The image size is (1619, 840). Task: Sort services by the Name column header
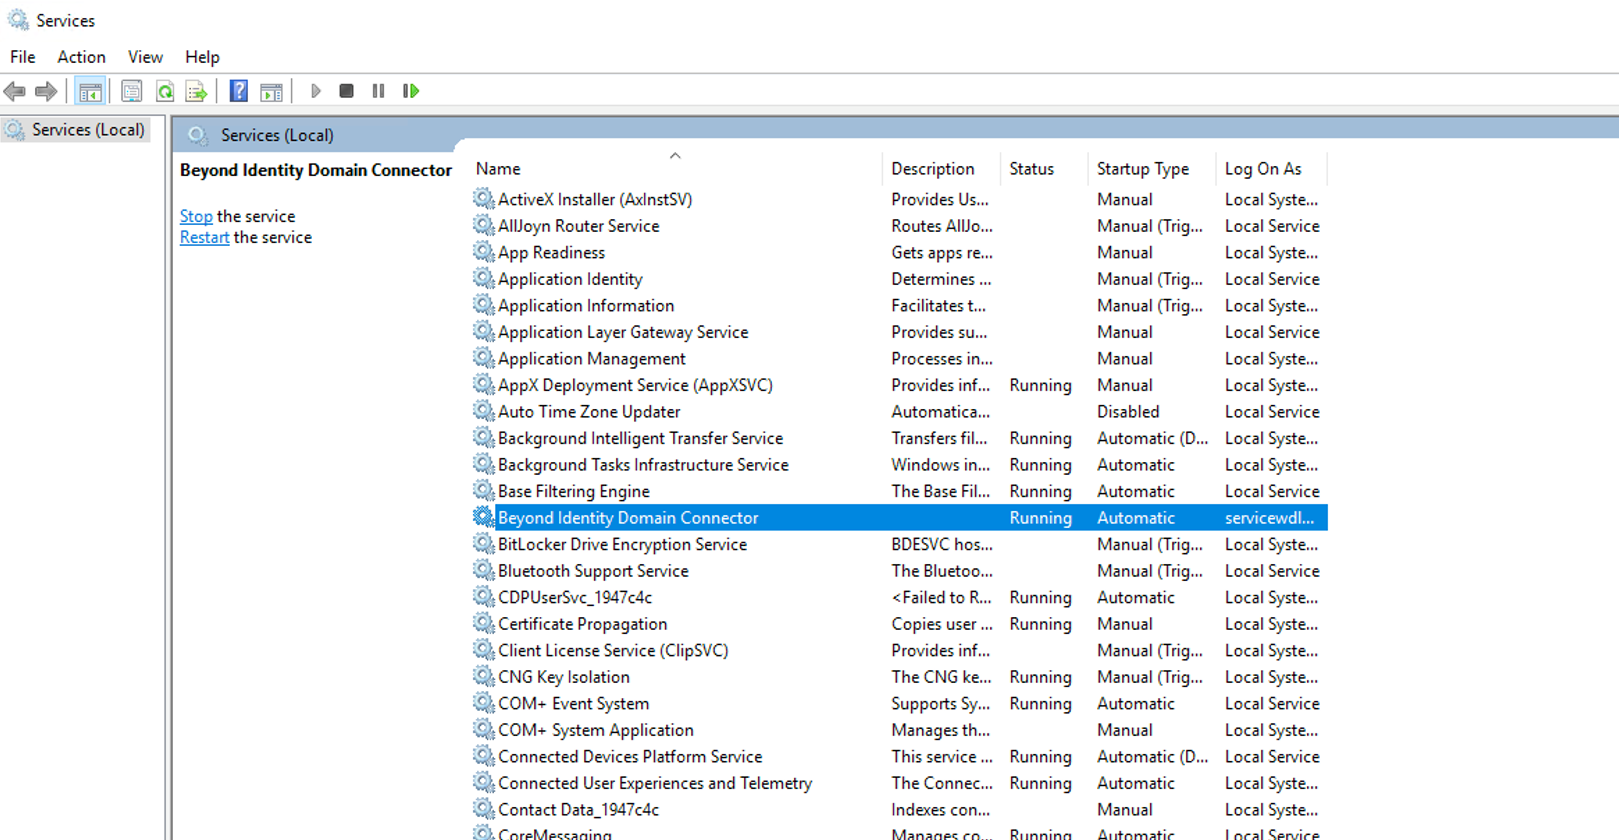click(498, 169)
